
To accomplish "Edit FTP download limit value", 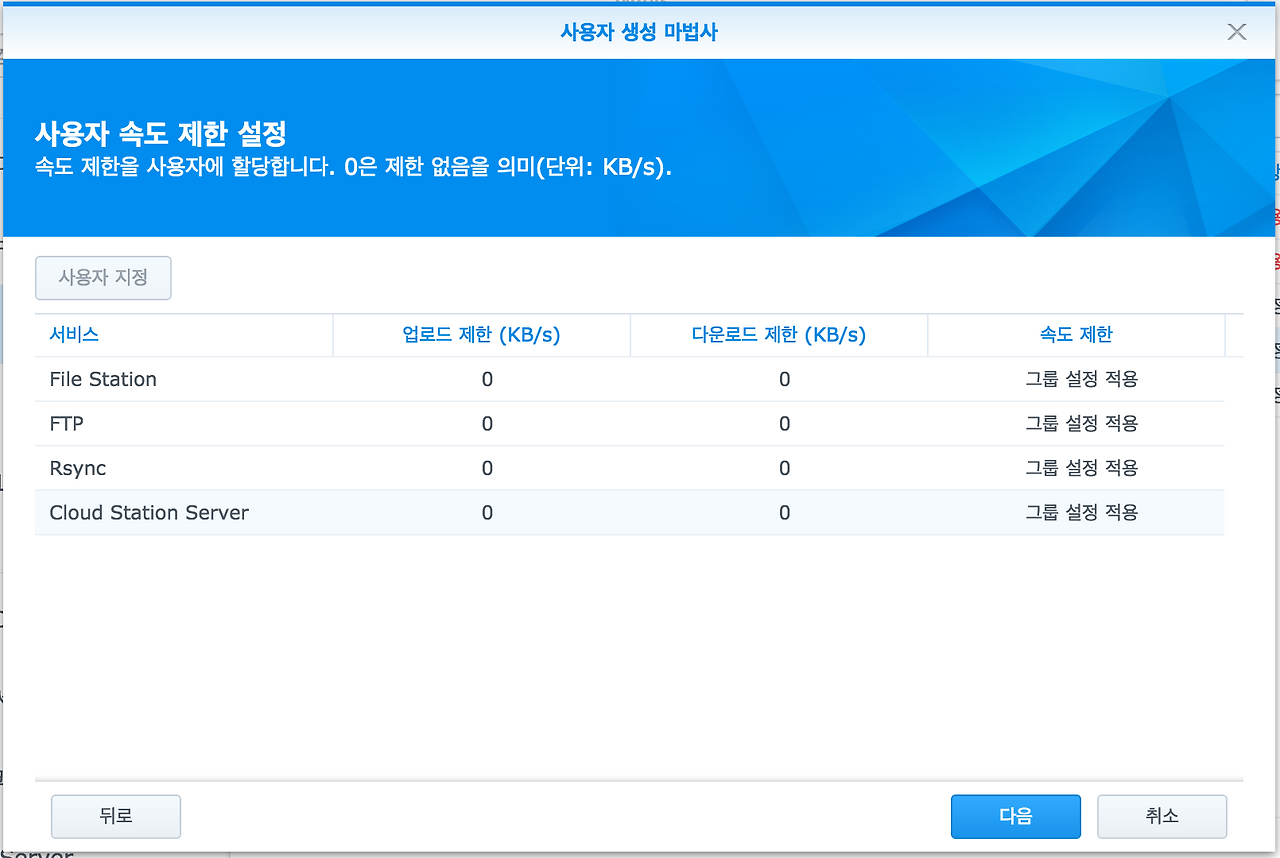I will [x=784, y=423].
